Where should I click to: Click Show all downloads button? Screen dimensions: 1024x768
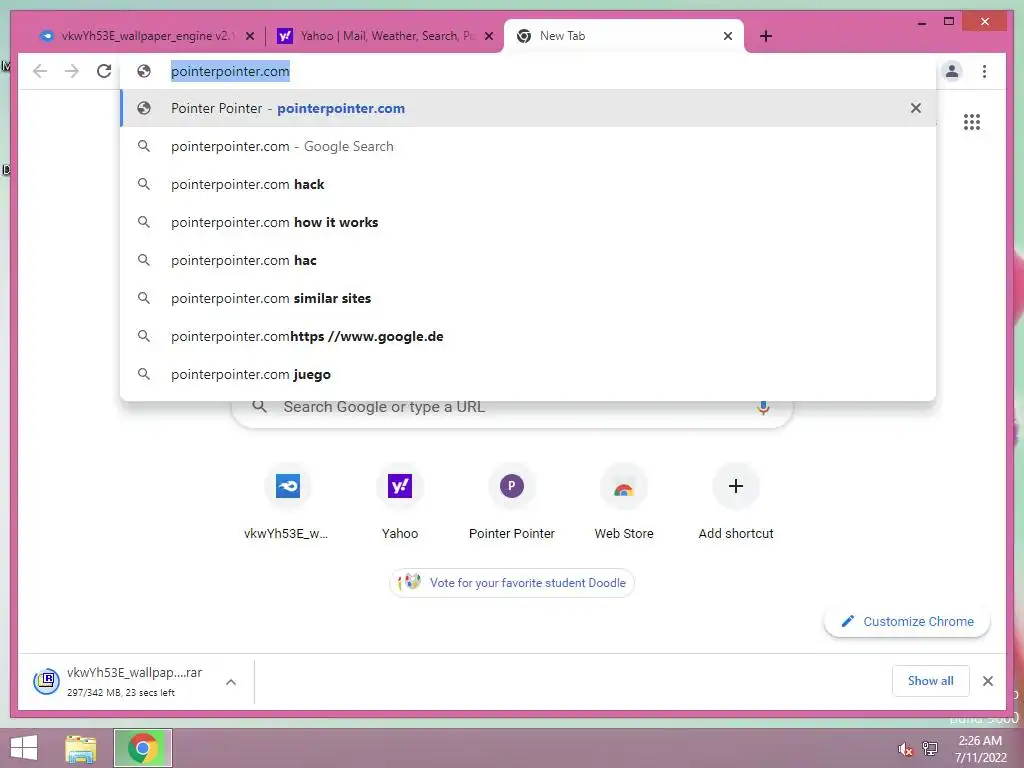coord(930,681)
